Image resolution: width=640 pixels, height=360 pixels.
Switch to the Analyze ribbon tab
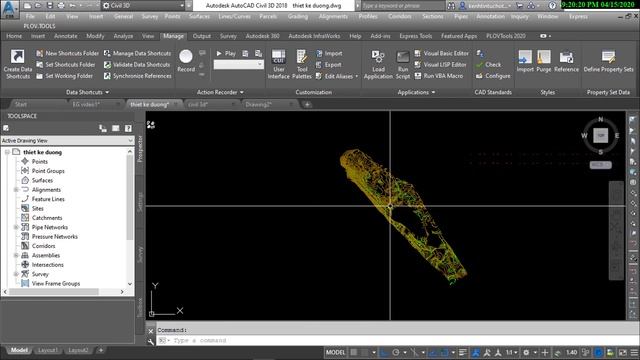click(x=123, y=36)
